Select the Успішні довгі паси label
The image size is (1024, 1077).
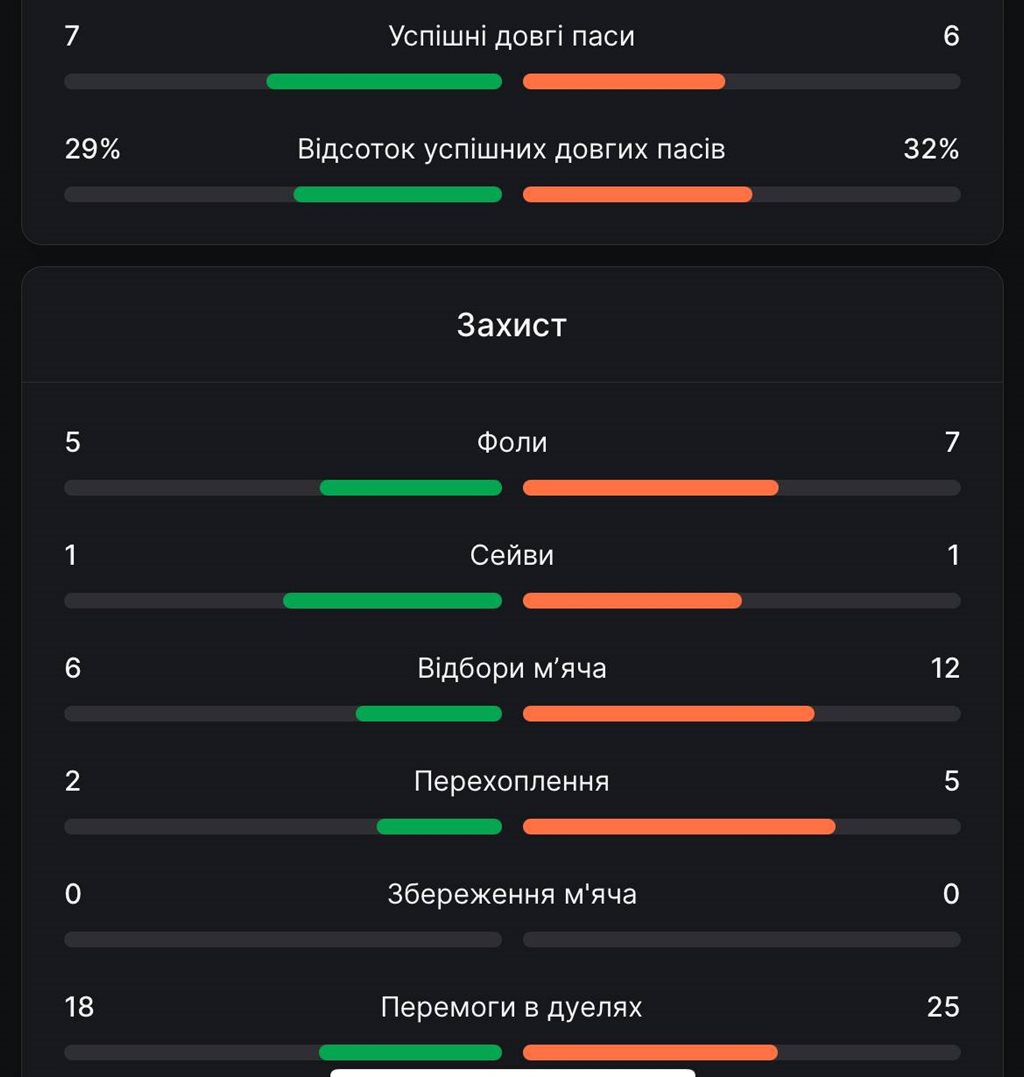[512, 36]
